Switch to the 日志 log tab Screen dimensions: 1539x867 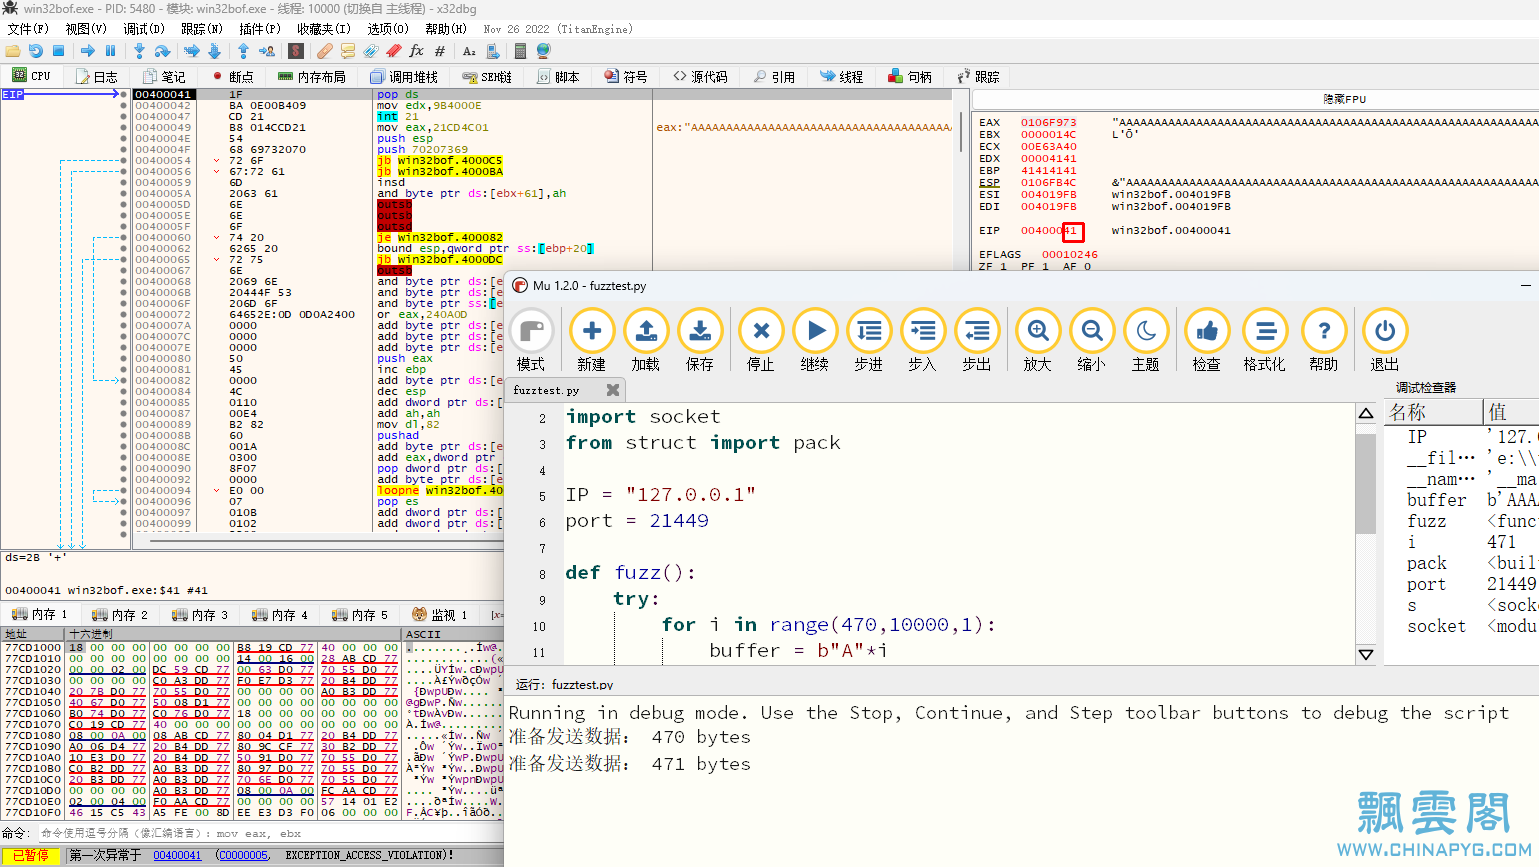(96, 76)
